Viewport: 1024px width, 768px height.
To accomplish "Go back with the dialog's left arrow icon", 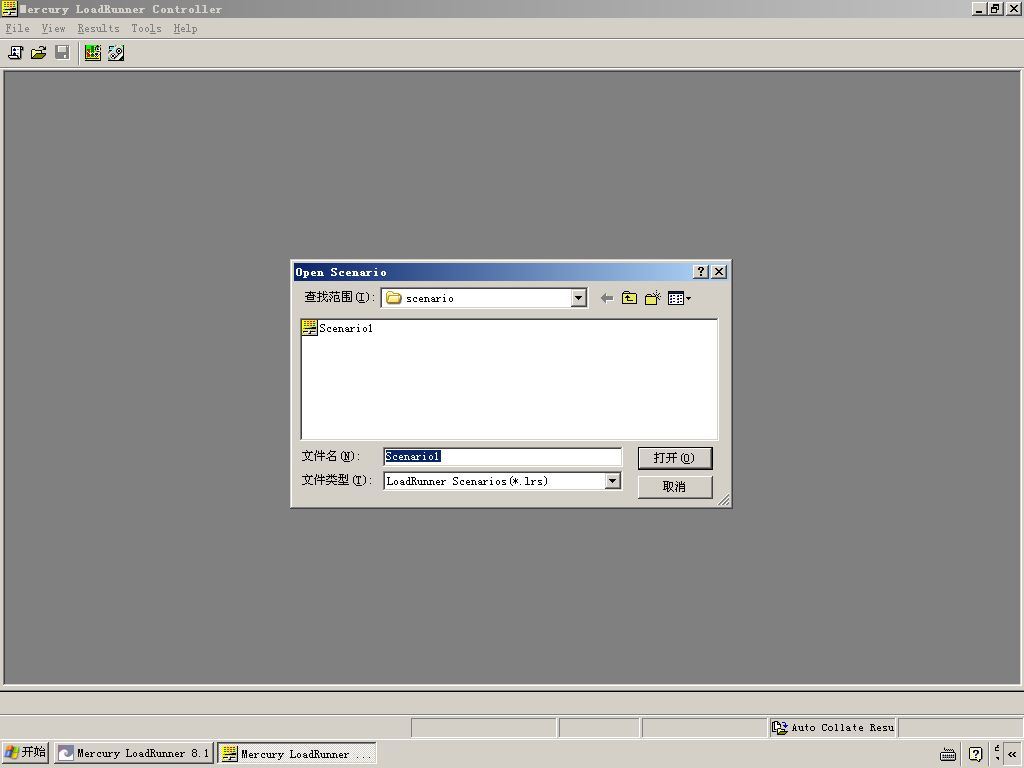I will click(x=607, y=298).
